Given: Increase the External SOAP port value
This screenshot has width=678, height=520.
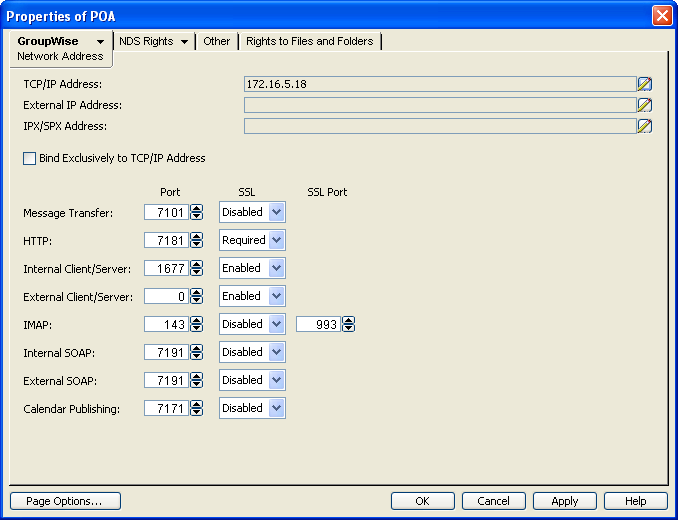Looking at the screenshot, I should point(197,376).
